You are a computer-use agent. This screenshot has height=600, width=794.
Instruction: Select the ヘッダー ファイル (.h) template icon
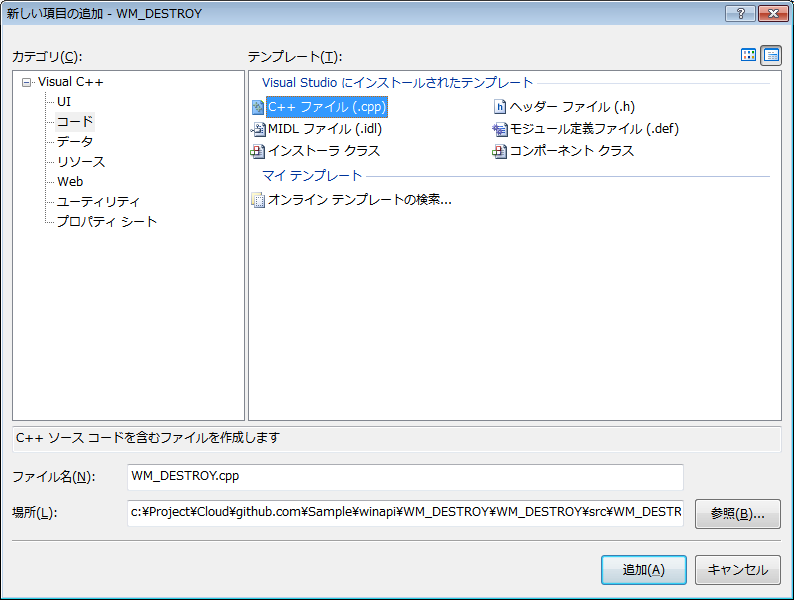tap(499, 107)
